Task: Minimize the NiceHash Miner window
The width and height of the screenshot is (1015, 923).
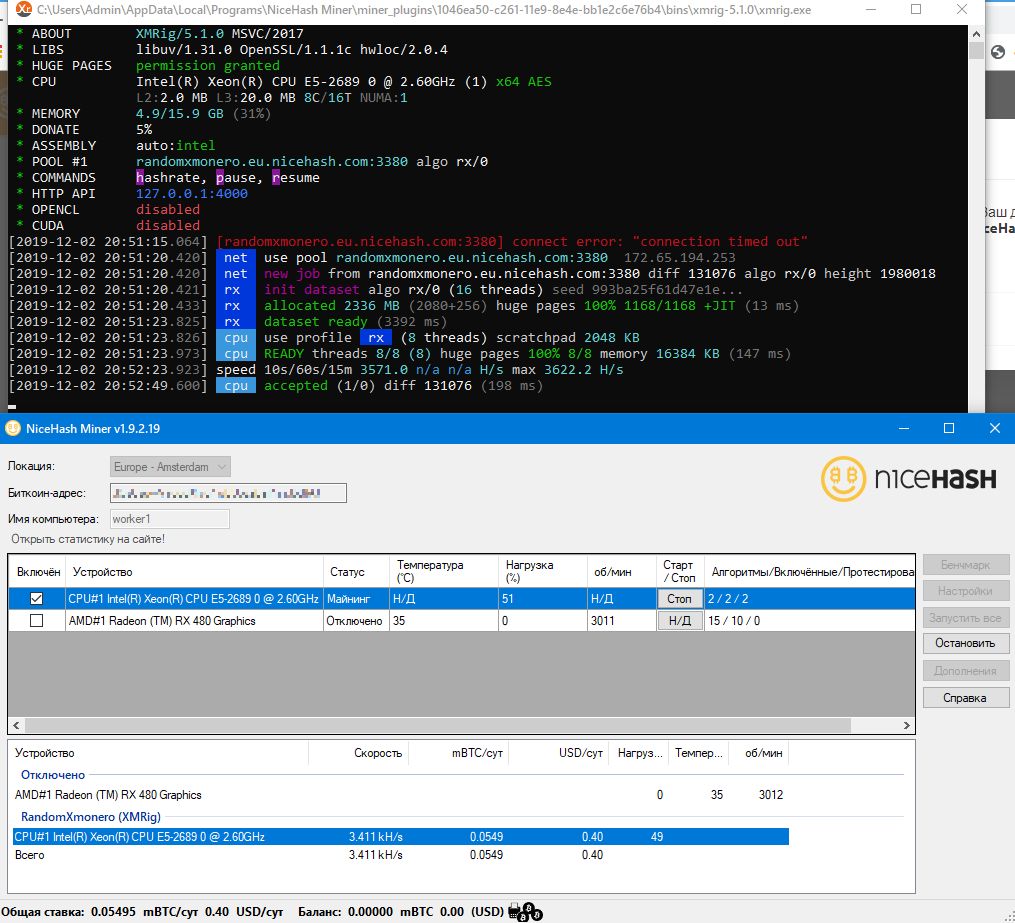Action: tap(904, 428)
